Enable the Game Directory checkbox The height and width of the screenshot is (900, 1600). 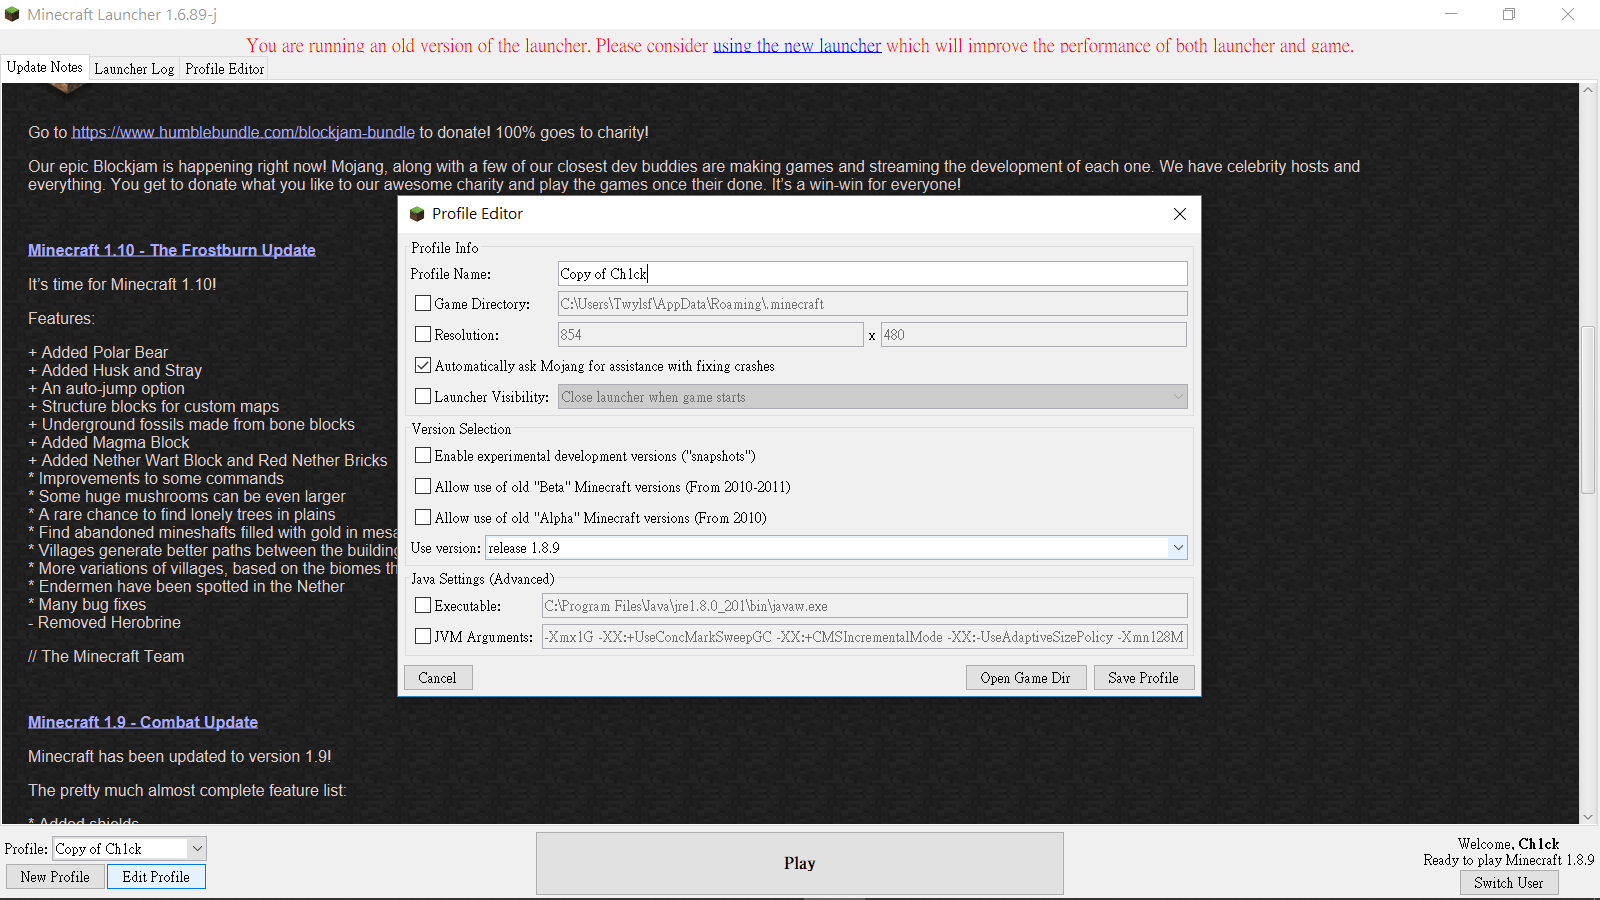423,303
